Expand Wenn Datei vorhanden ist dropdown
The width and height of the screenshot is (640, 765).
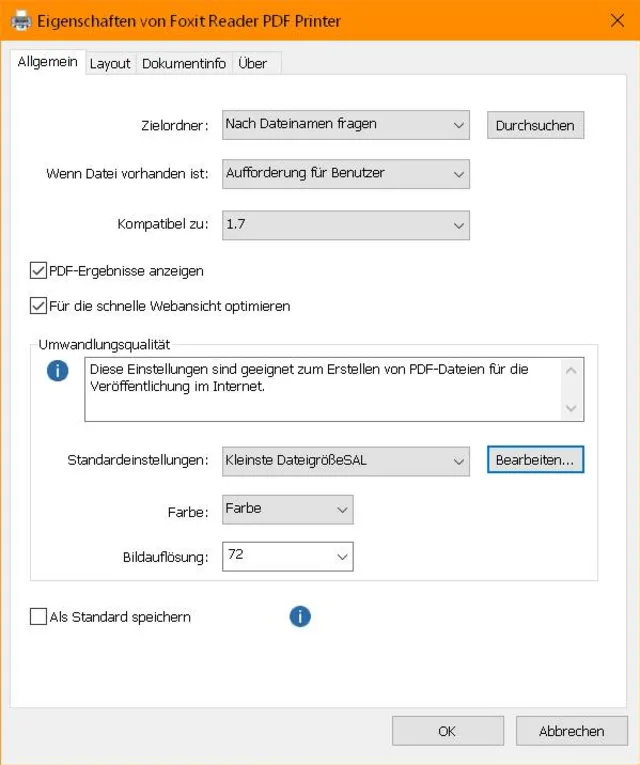pos(345,174)
